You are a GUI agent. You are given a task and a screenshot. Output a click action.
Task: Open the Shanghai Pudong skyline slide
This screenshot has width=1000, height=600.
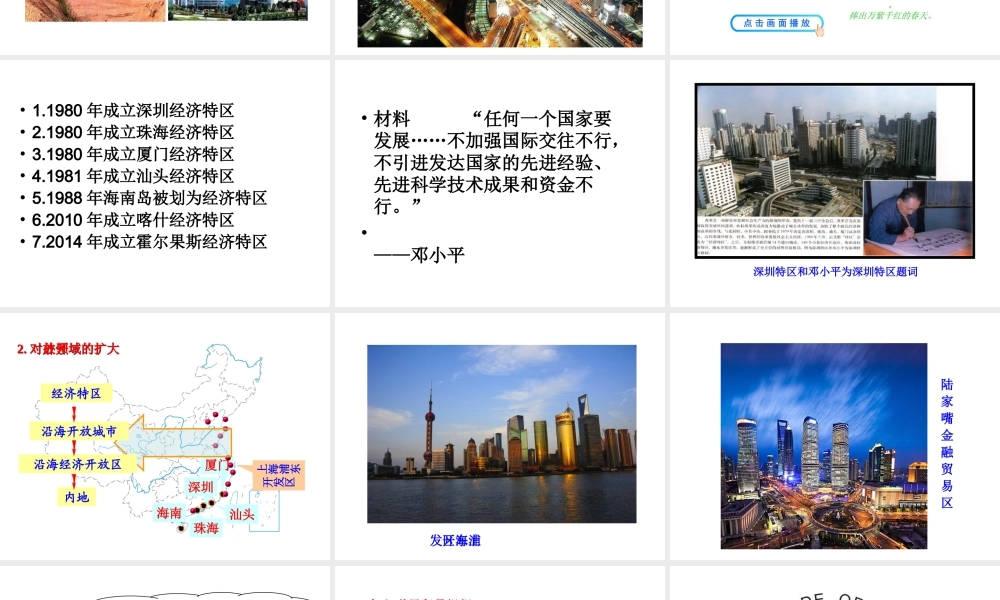[500, 436]
